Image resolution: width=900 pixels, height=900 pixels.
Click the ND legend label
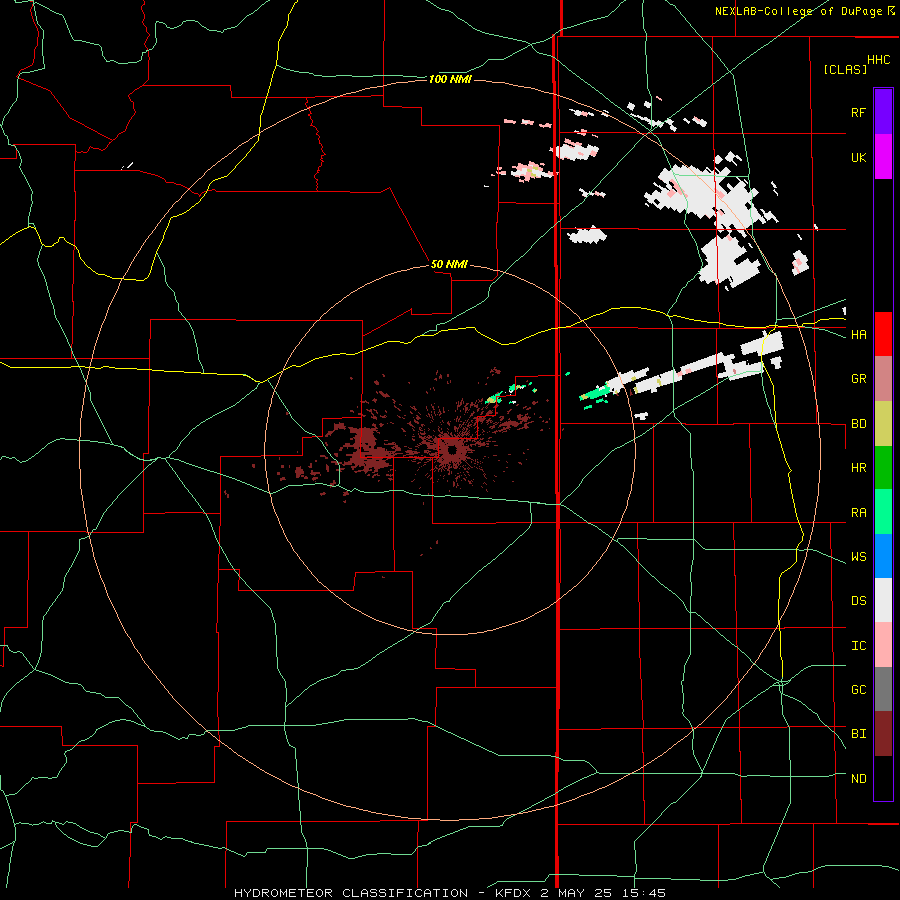(858, 779)
